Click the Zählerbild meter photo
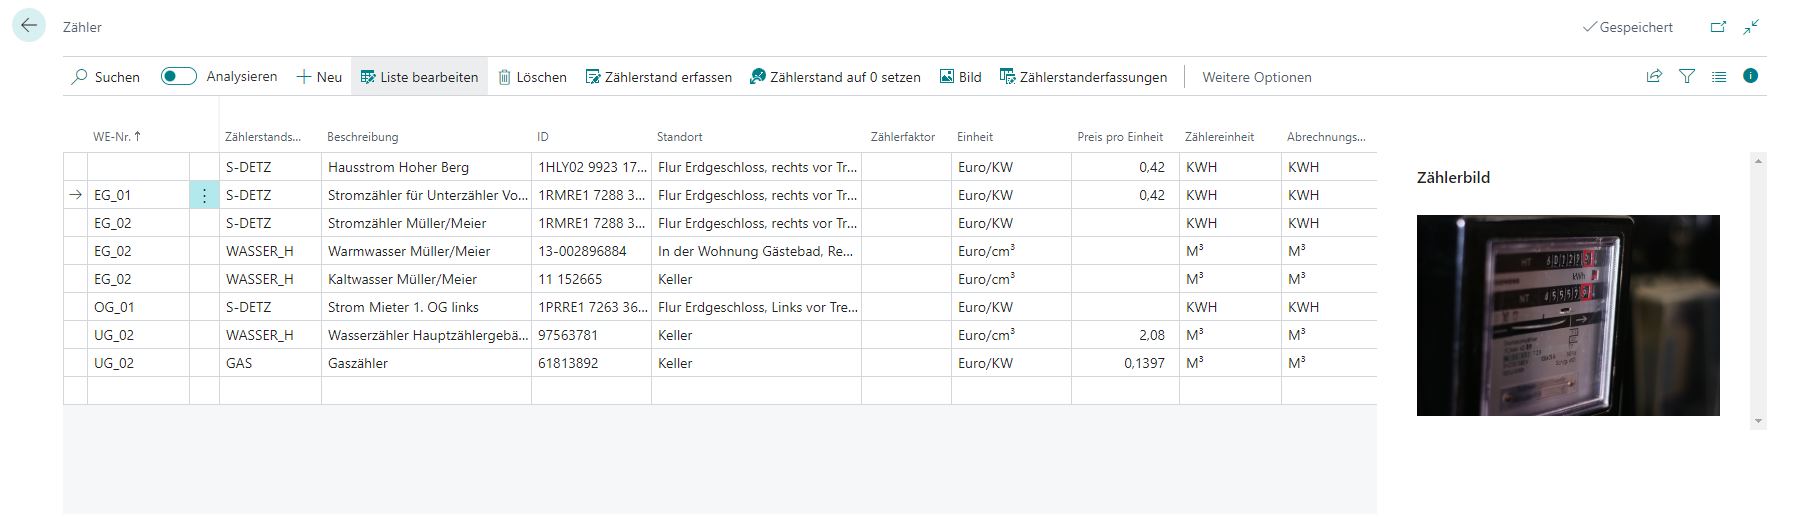Image resolution: width=1802 pixels, height=514 pixels. point(1567,315)
